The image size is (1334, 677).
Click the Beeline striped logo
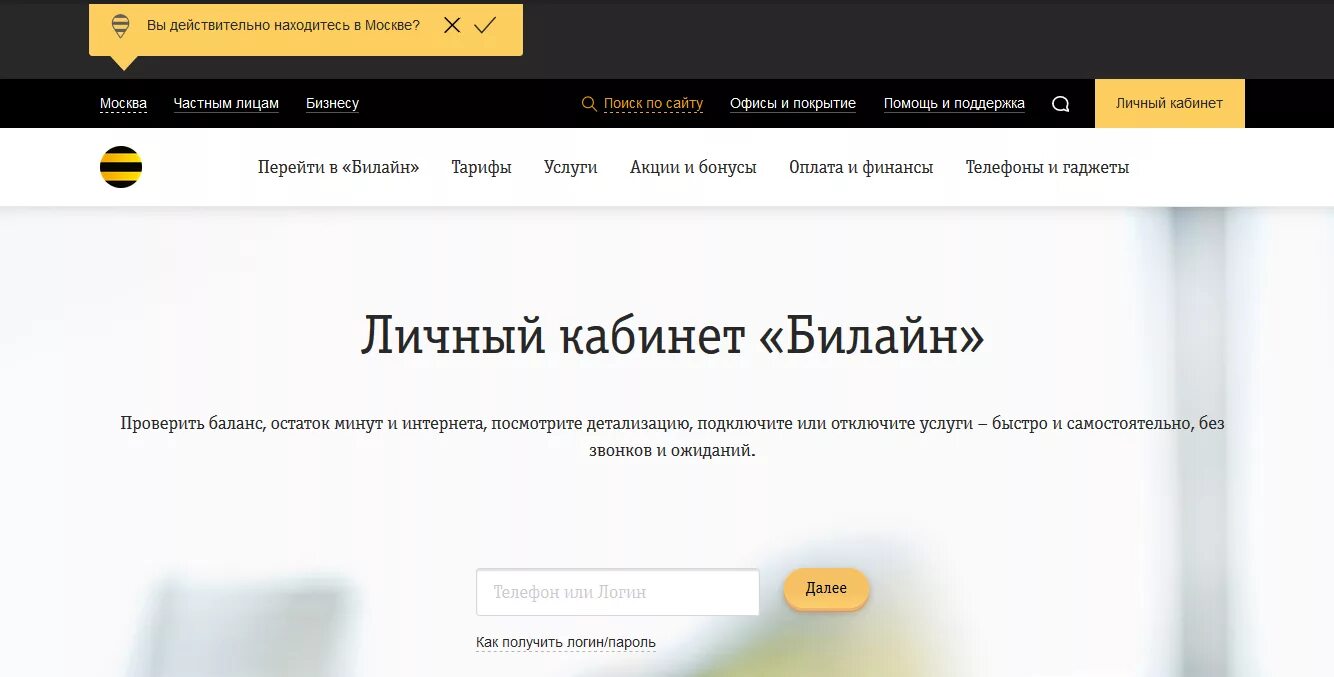(121, 167)
